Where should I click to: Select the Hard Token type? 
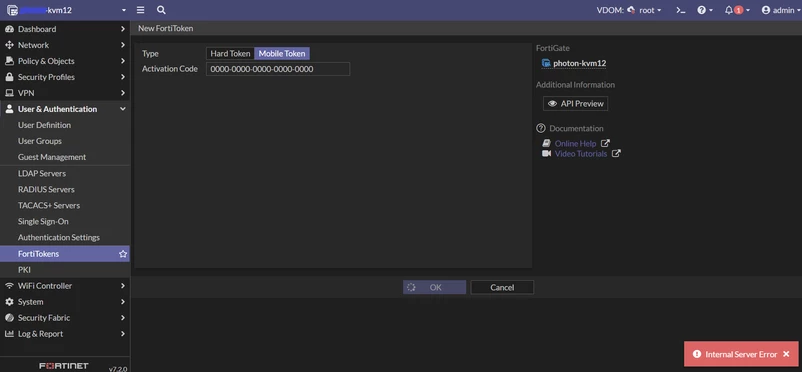coord(230,54)
